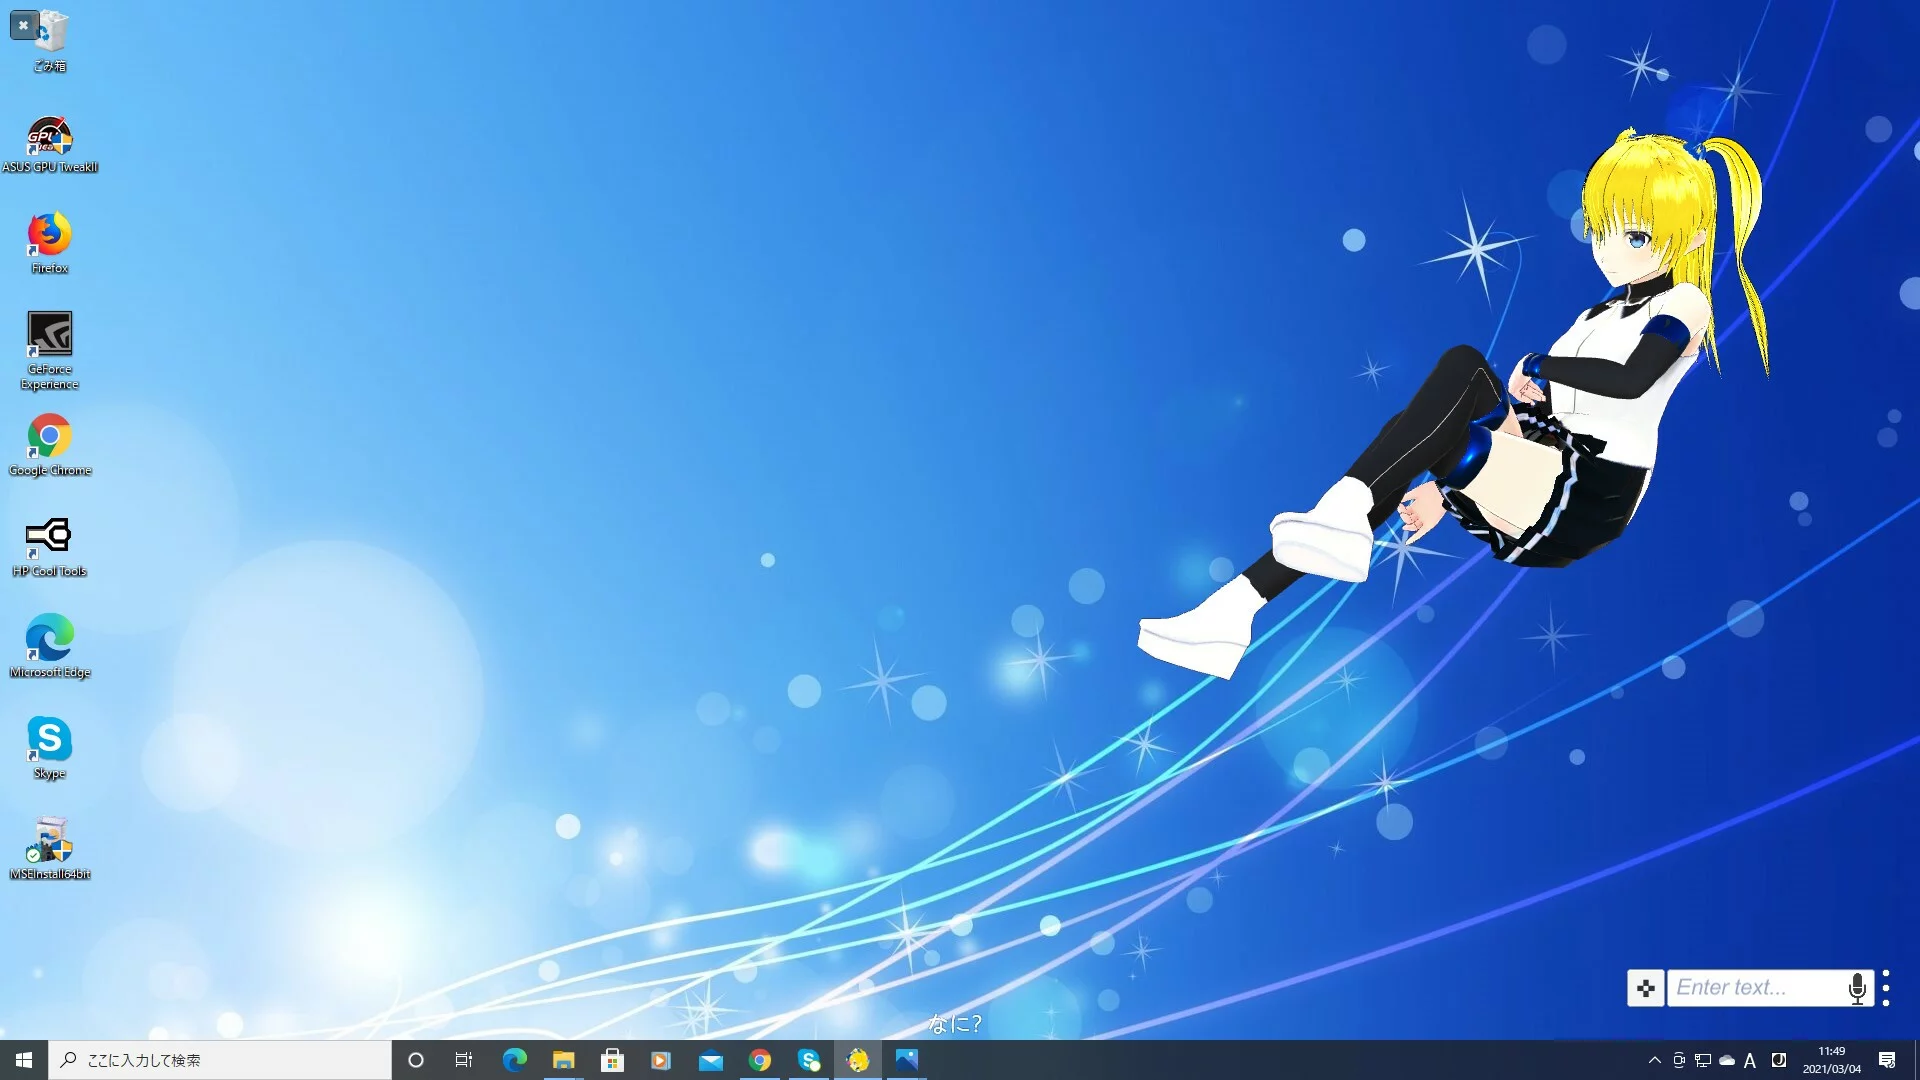The height and width of the screenshot is (1080, 1920).
Task: Select the Microsoft Edge desktop shortcut
Action: tap(50, 647)
